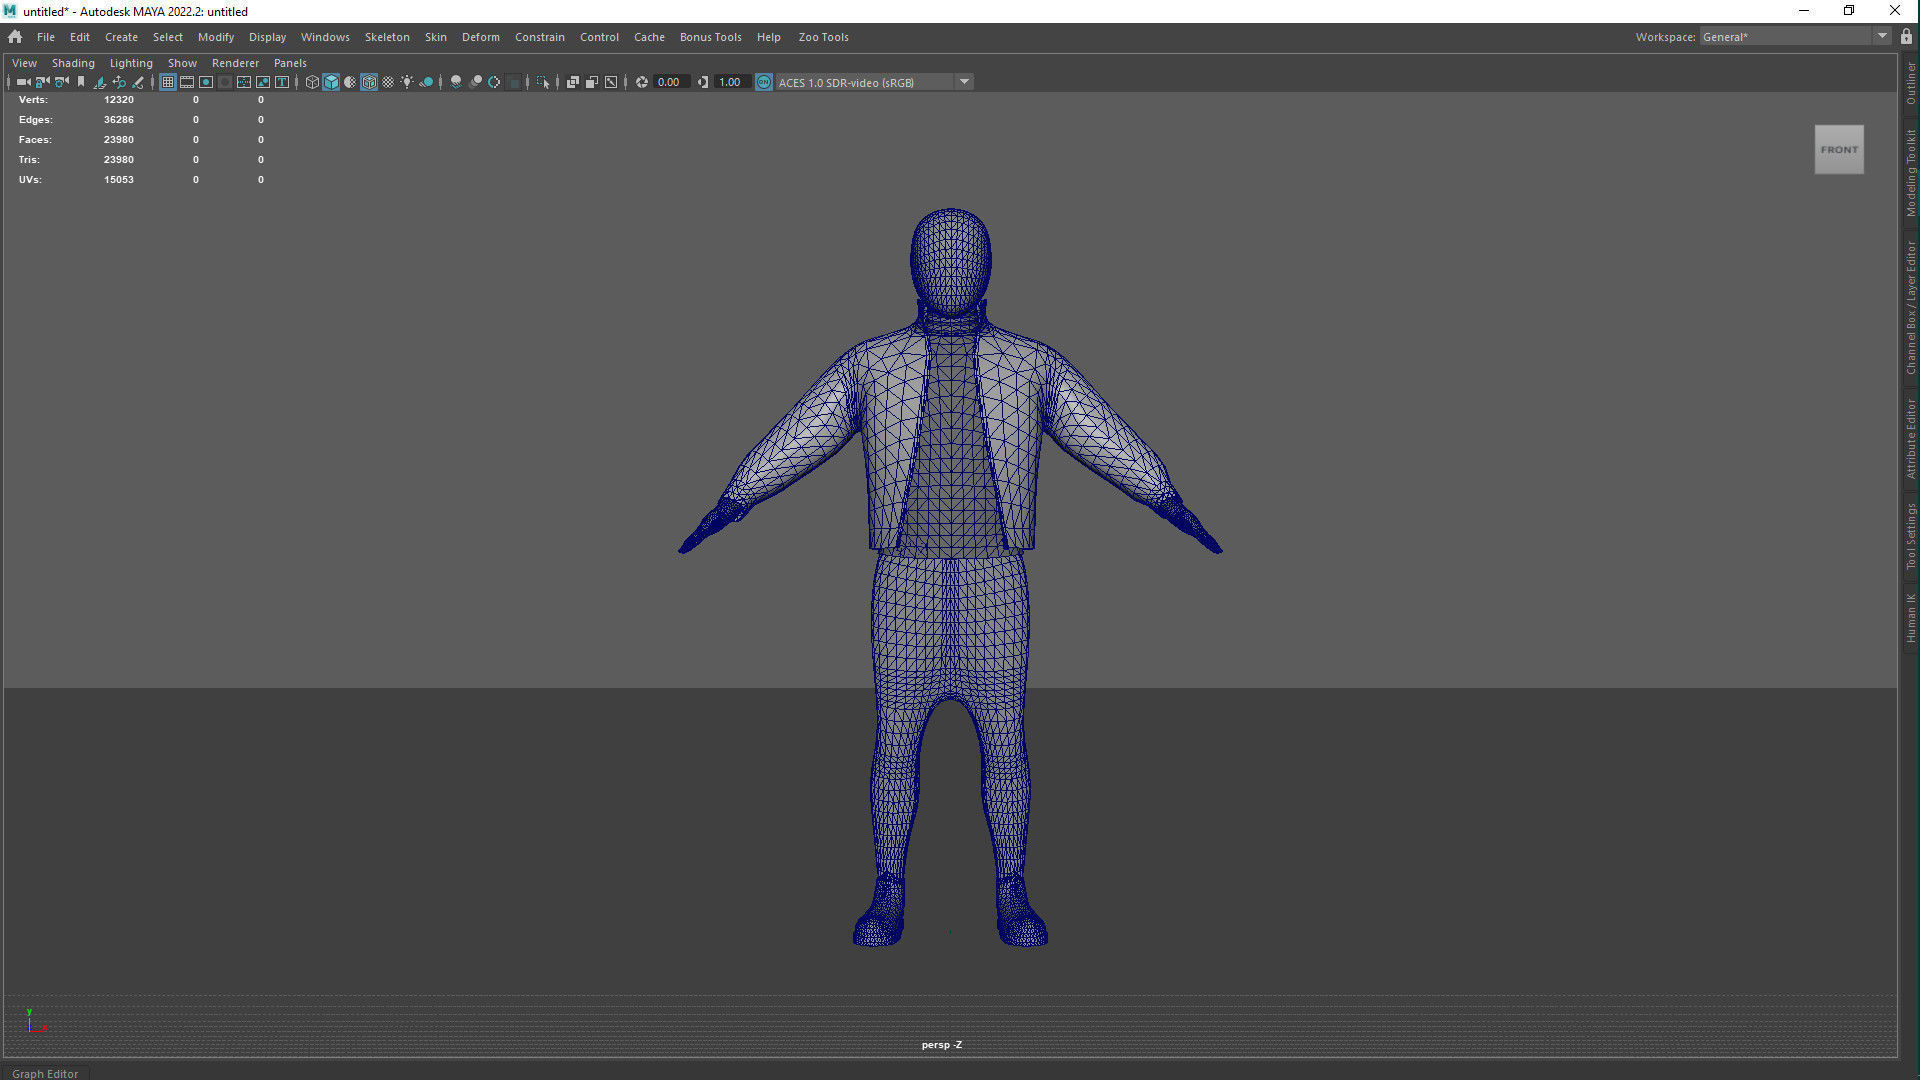Image resolution: width=1920 pixels, height=1080 pixels.
Task: Click the gamma value field 1.00
Action: pos(730,82)
